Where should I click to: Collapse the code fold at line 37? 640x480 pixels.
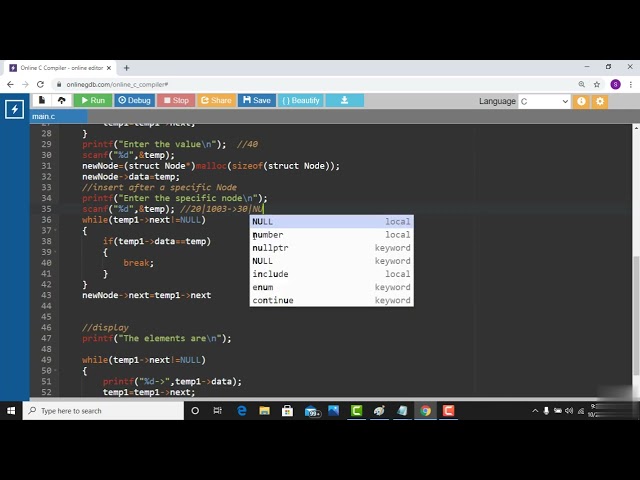coord(56,231)
